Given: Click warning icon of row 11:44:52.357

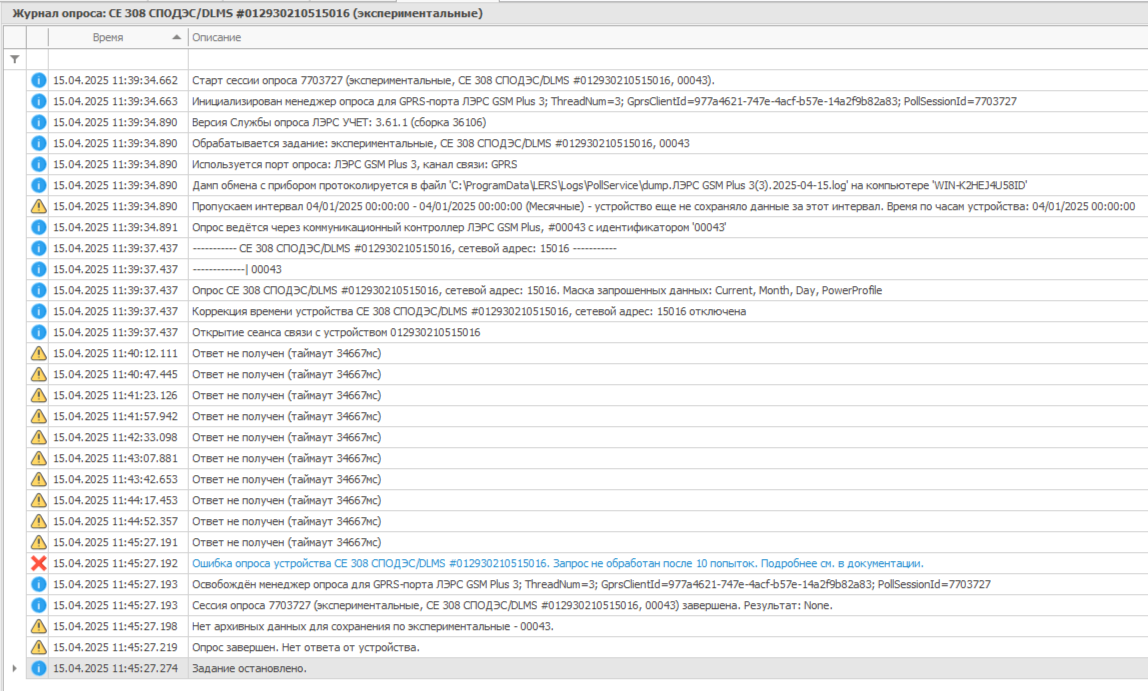Looking at the screenshot, I should click(38, 522).
